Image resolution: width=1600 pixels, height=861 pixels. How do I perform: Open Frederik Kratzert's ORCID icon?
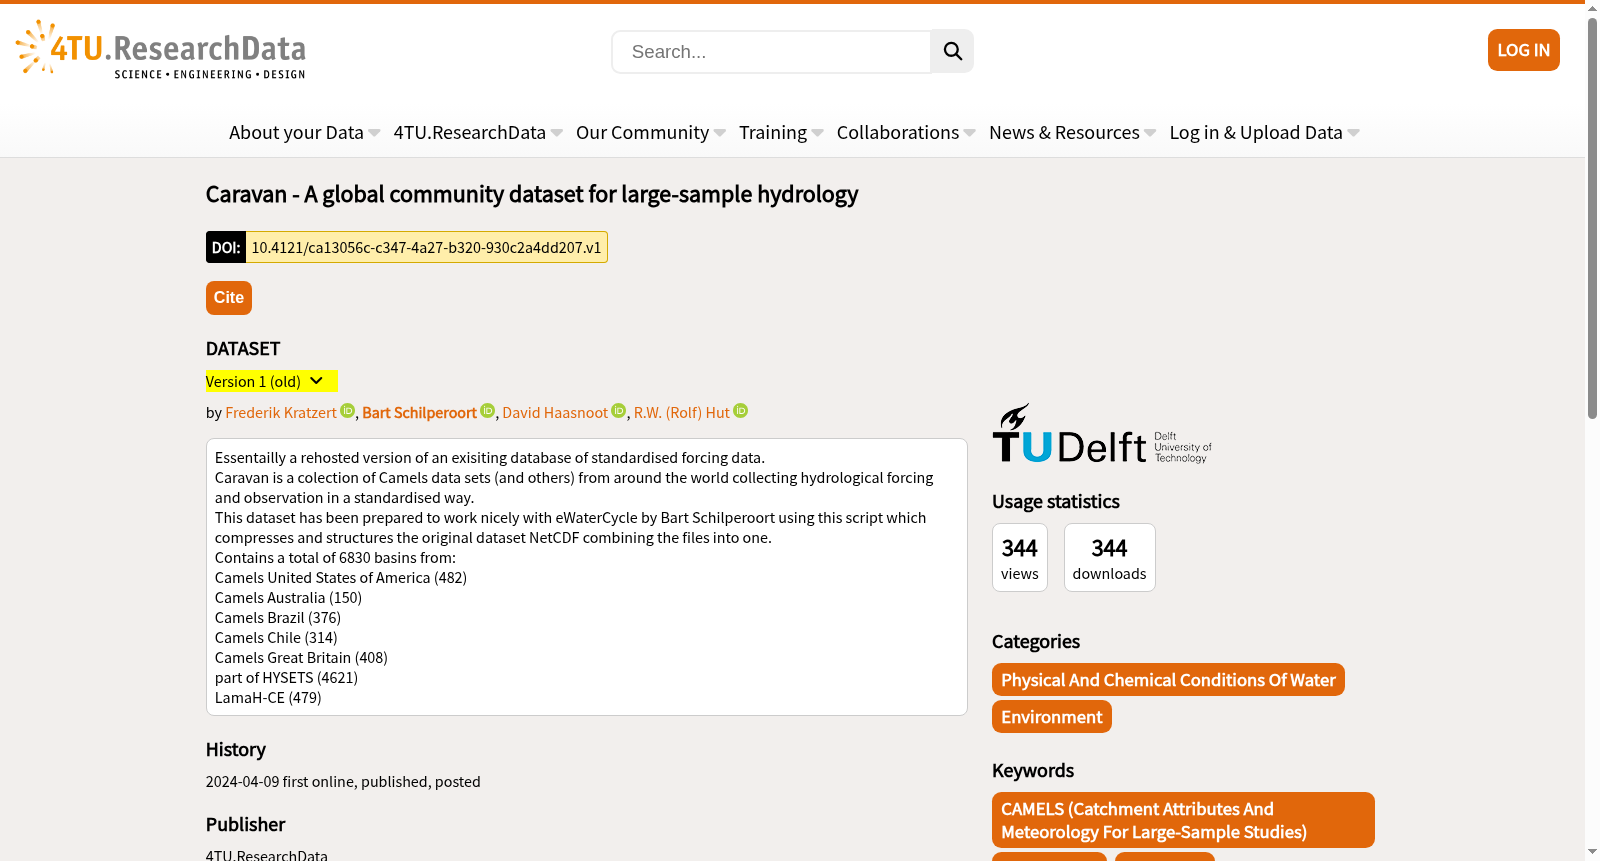pyautogui.click(x=348, y=411)
